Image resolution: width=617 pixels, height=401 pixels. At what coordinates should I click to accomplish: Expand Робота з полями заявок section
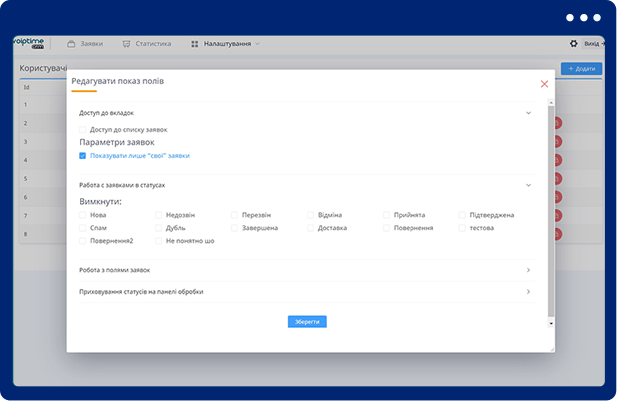528,270
